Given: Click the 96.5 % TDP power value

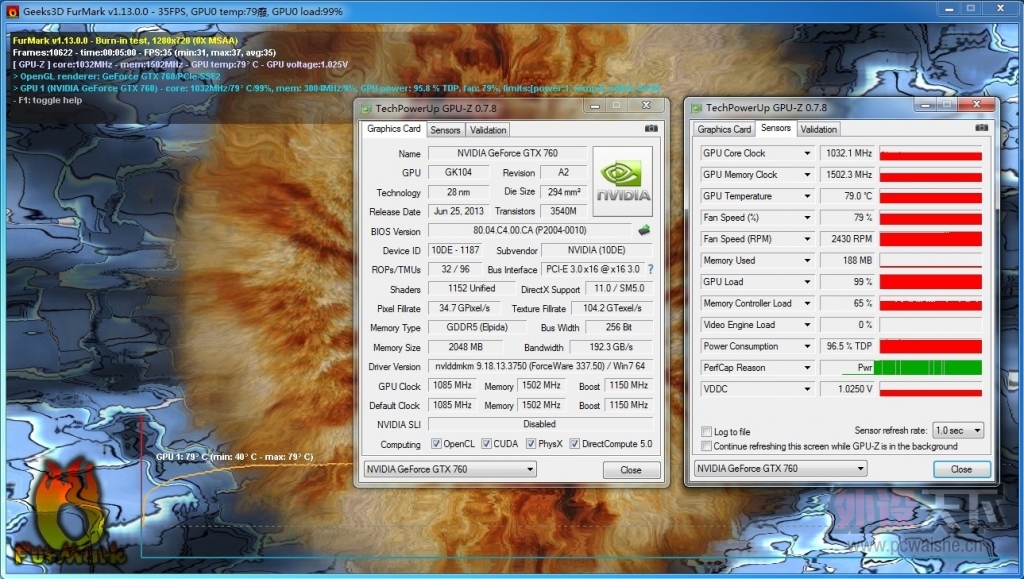Looking at the screenshot, I should (x=848, y=347).
